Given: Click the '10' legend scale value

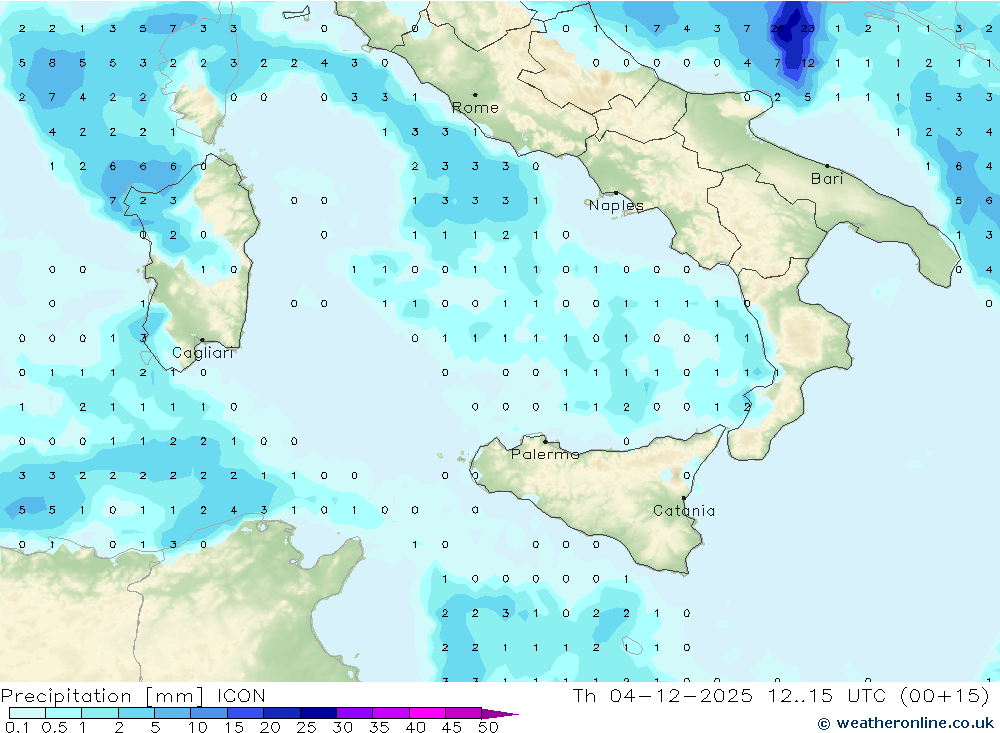Looking at the screenshot, I should (198, 727).
